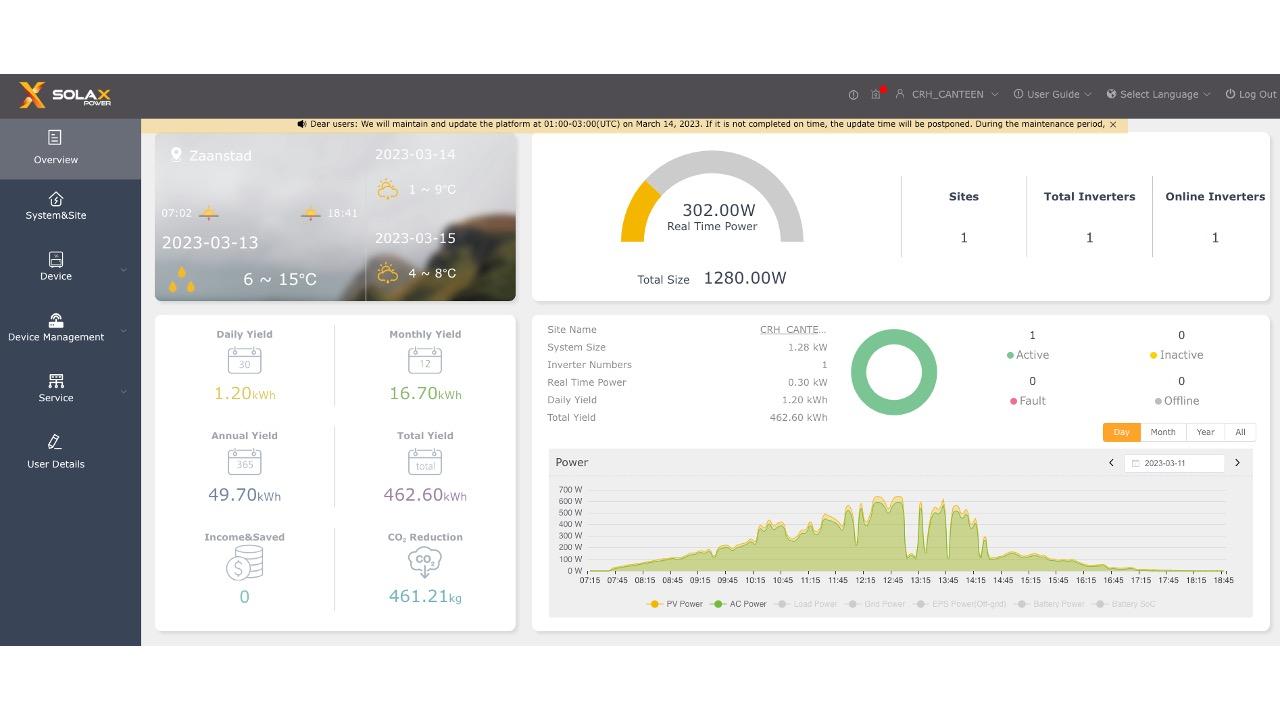Switch chart to Year tab
1280x720 pixels.
(x=1205, y=432)
